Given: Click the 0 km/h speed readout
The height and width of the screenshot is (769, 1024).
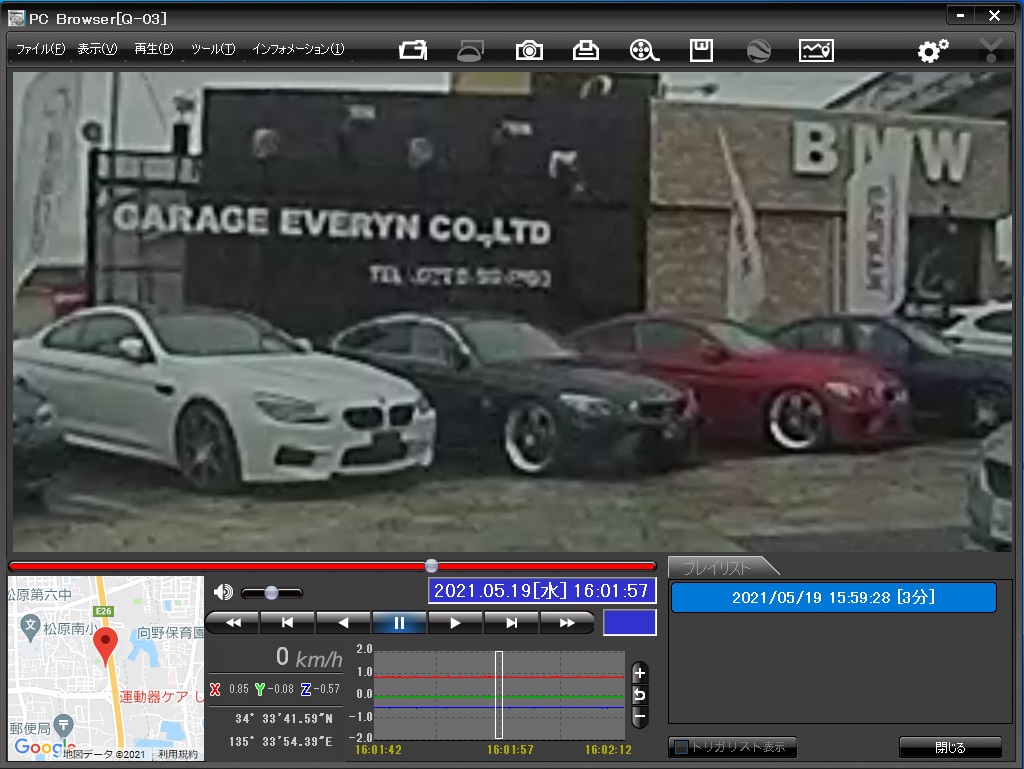Looking at the screenshot, I should (x=309, y=657).
